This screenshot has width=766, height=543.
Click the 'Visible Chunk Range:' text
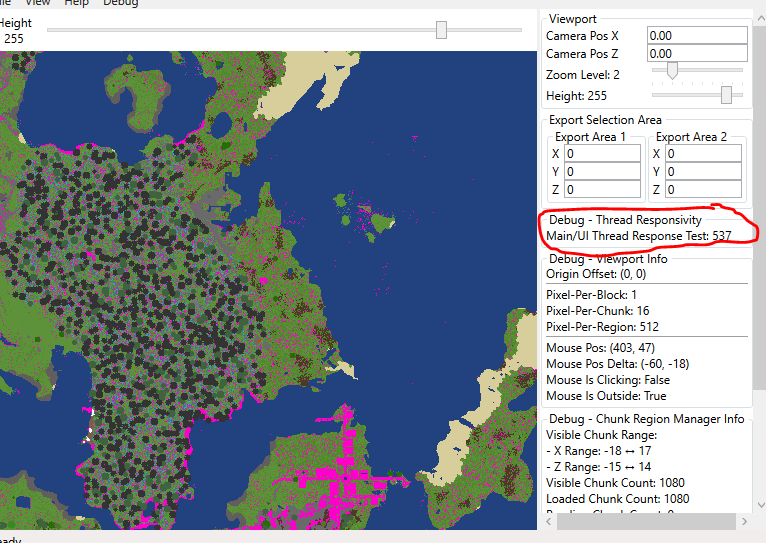[x=601, y=435]
